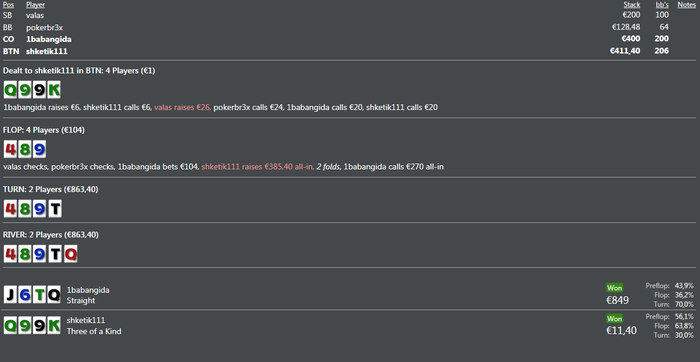
Task: Click the red Q card on the river
Action: pos(71,254)
